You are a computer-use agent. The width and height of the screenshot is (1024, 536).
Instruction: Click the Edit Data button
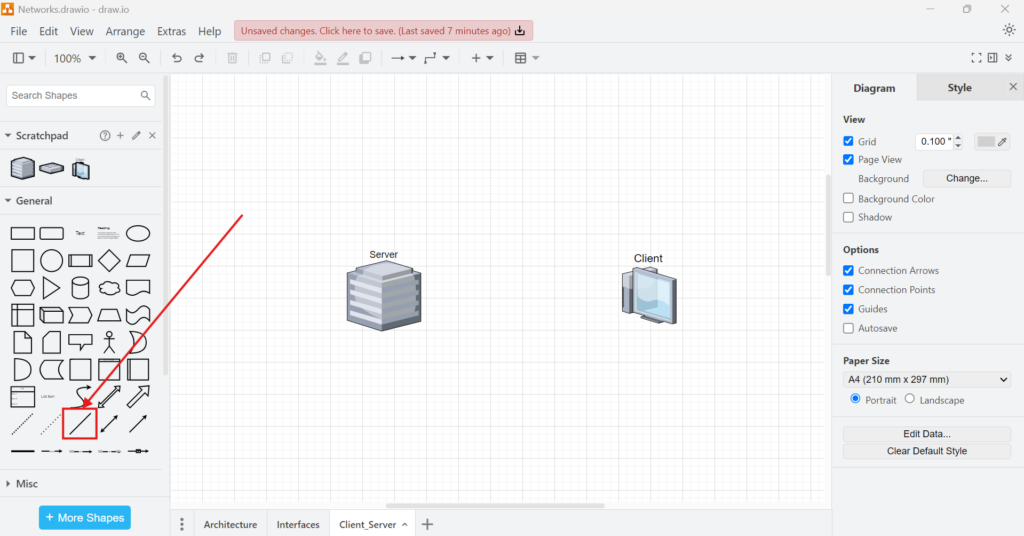point(927,434)
